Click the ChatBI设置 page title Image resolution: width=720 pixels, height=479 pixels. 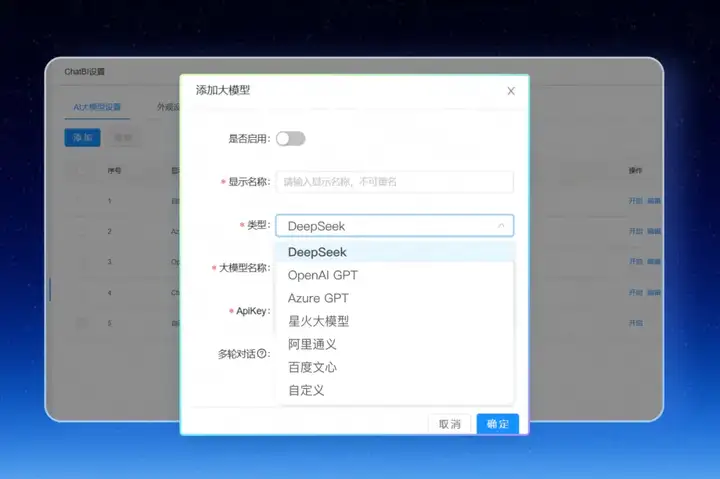coord(84,72)
